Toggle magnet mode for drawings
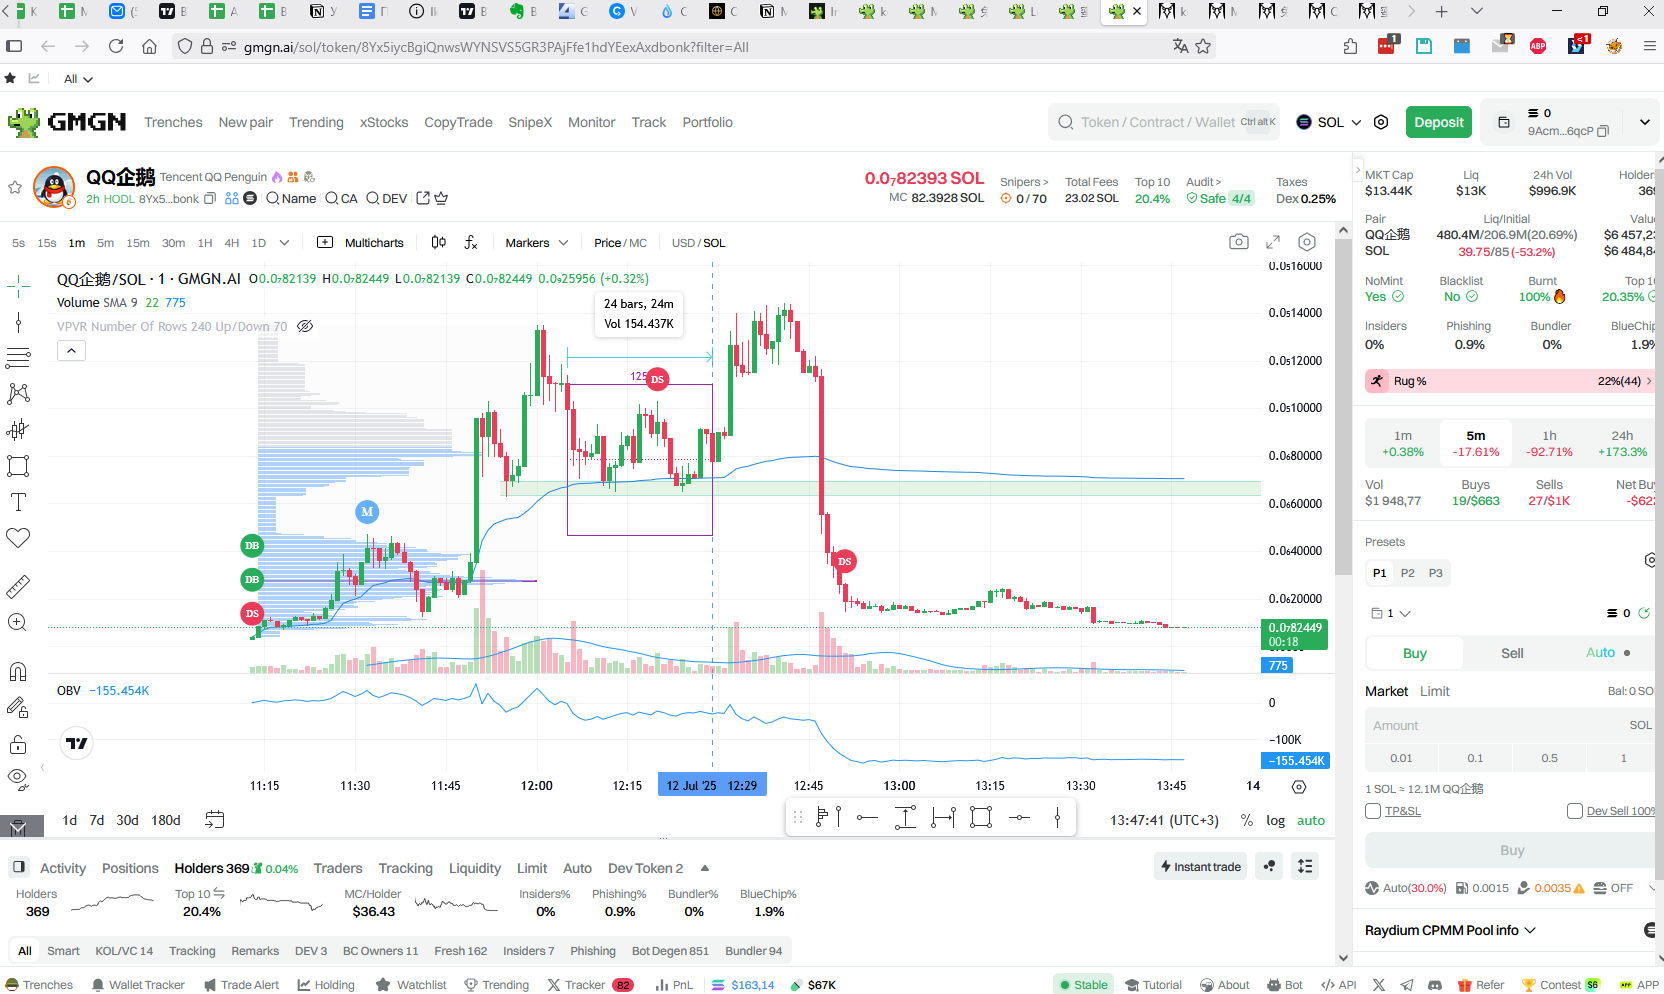1664x994 pixels. pos(18,671)
